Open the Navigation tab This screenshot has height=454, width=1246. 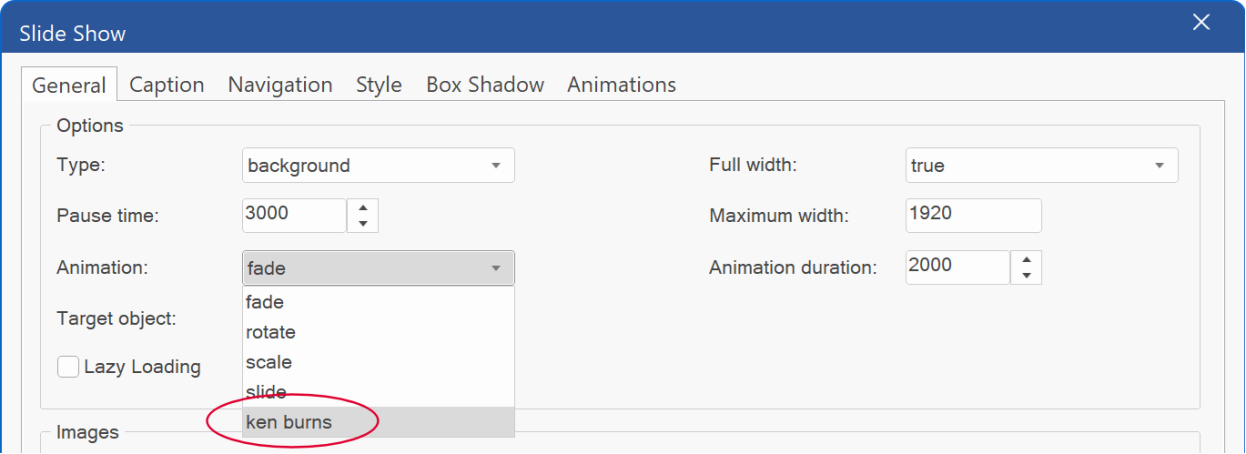[x=280, y=85]
